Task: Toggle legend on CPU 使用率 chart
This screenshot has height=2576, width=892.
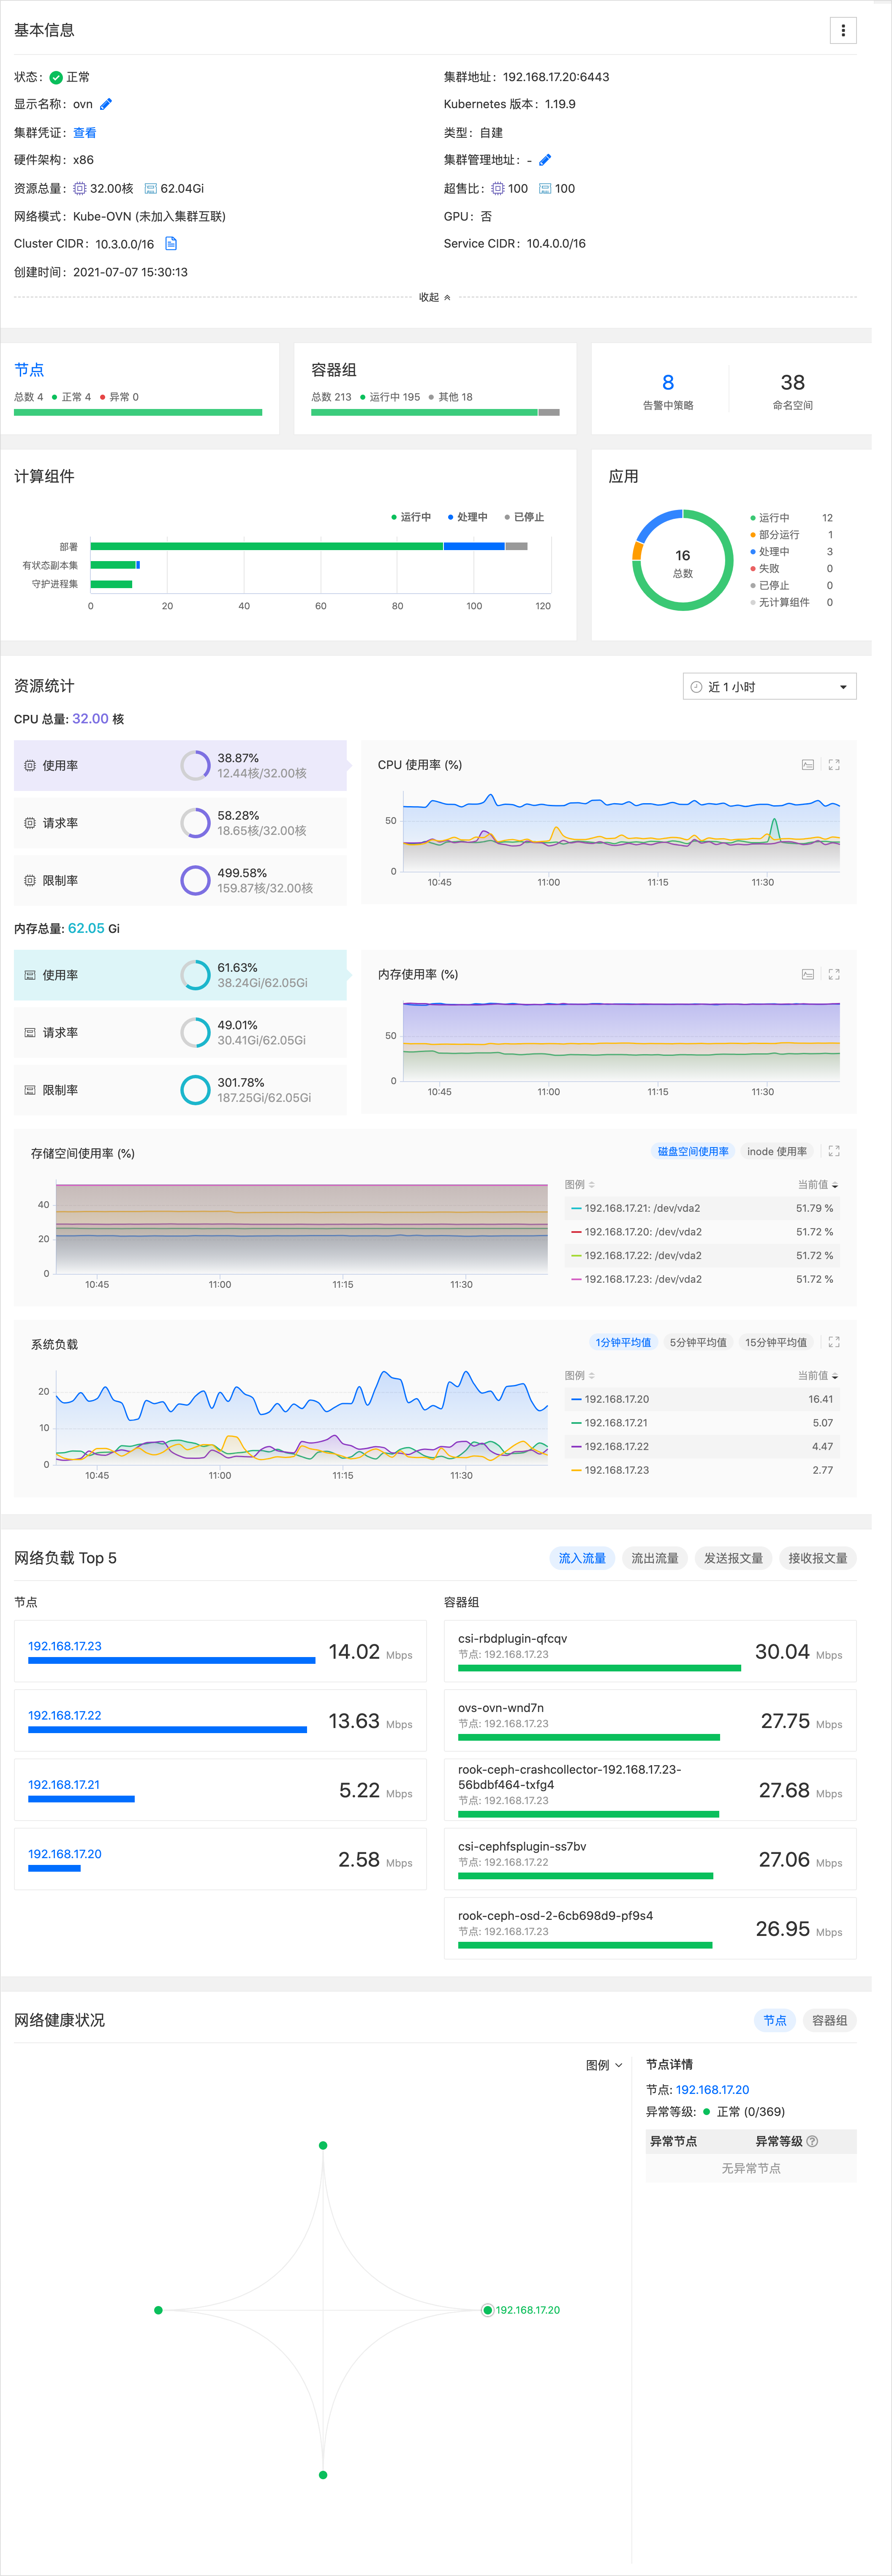Action: [807, 765]
